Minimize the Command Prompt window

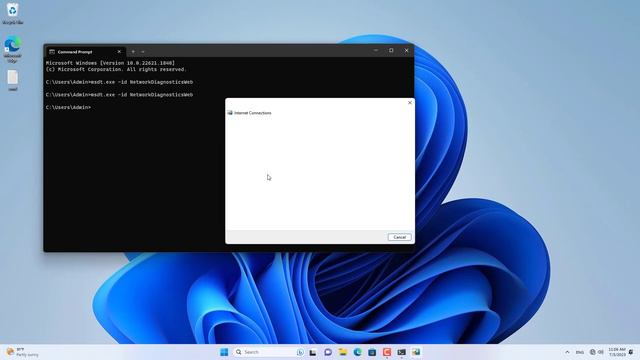click(x=376, y=51)
